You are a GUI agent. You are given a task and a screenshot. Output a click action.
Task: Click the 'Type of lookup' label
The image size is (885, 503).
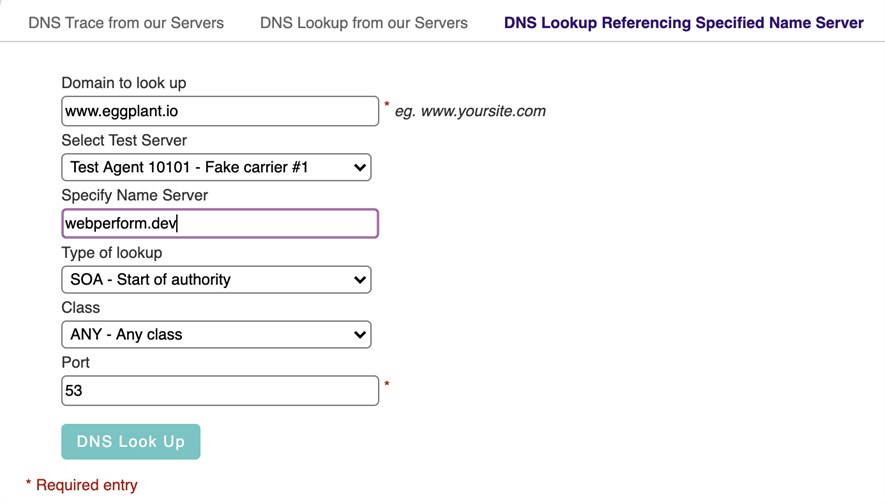[112, 252]
